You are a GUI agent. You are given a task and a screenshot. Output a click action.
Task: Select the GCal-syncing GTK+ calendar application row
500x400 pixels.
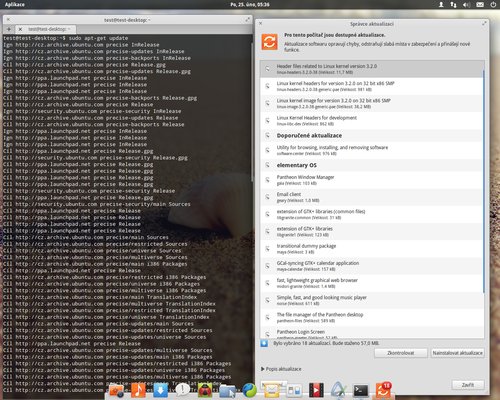(x=372, y=266)
